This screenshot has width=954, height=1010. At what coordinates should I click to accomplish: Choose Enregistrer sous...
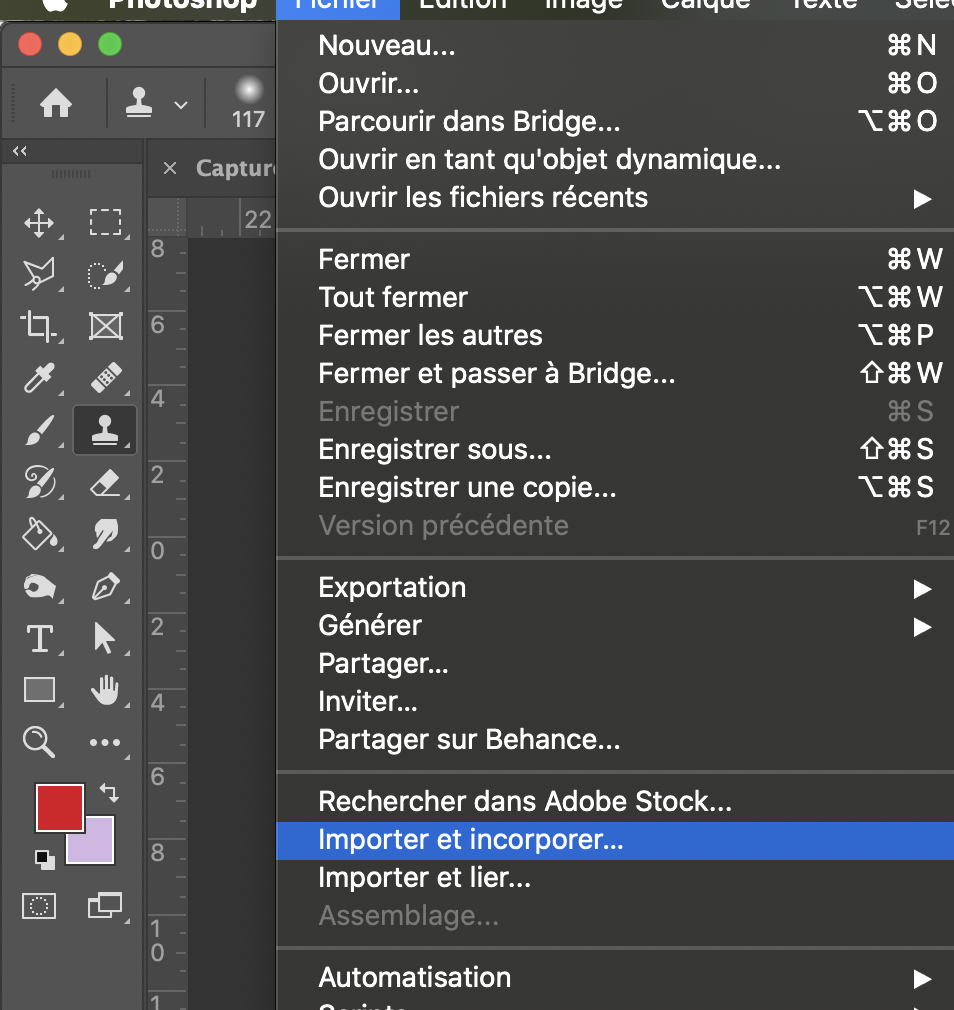tap(615, 450)
